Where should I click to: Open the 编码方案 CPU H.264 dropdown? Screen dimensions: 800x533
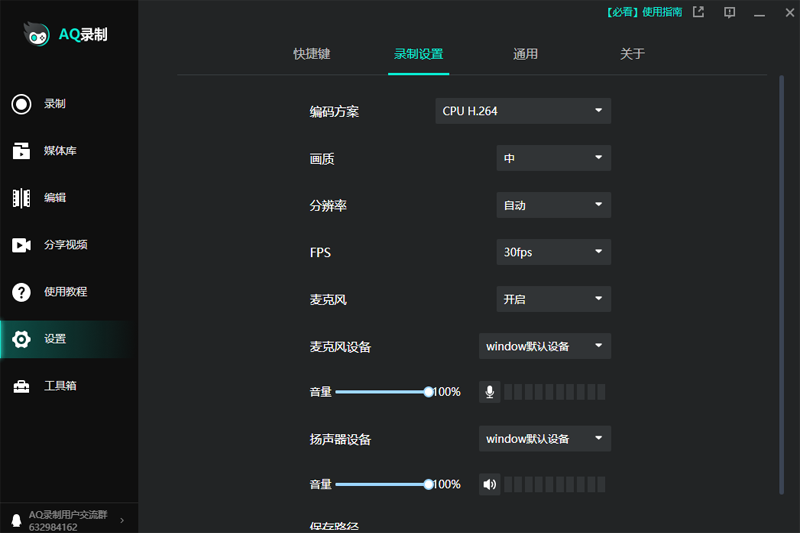click(523, 111)
